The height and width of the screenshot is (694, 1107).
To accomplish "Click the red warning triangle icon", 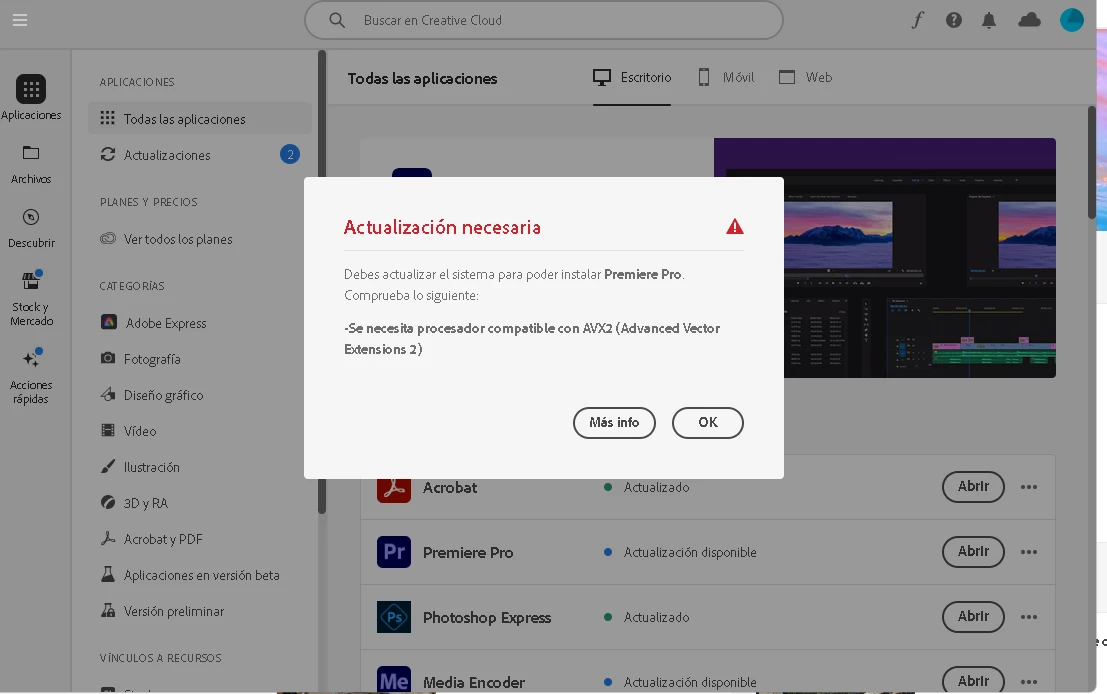I will click(735, 227).
